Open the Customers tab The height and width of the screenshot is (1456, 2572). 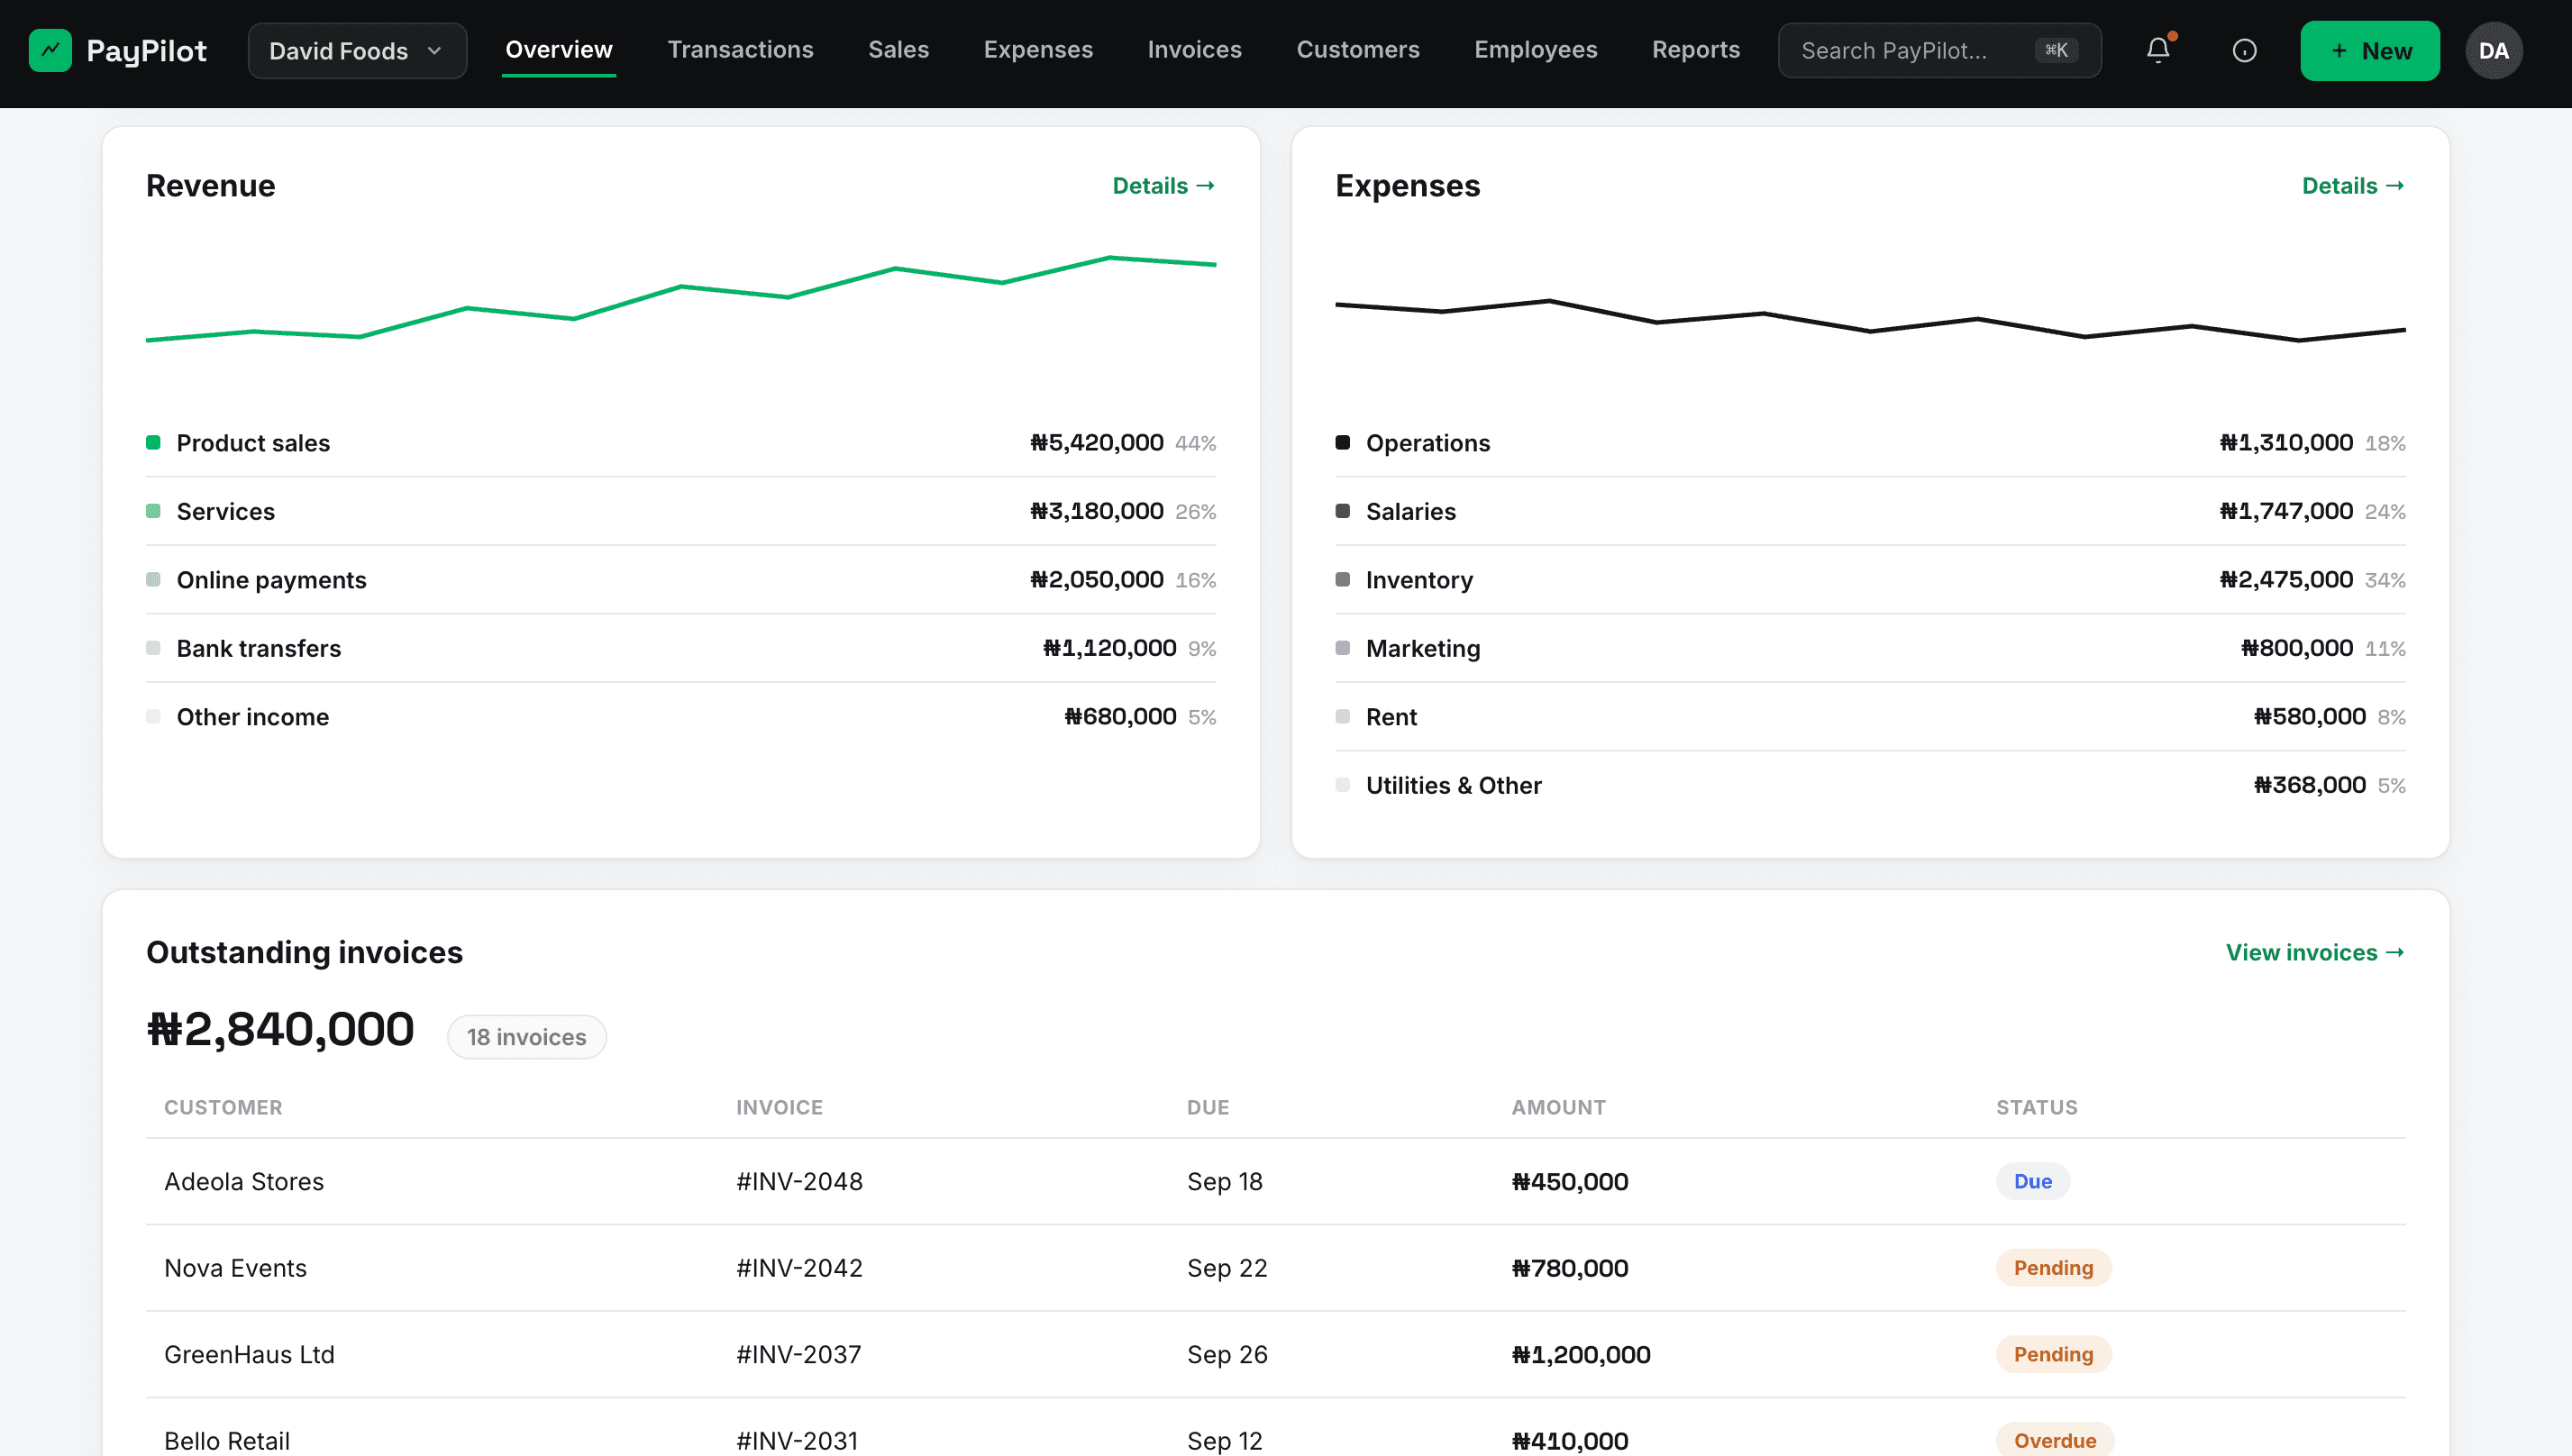click(1358, 50)
